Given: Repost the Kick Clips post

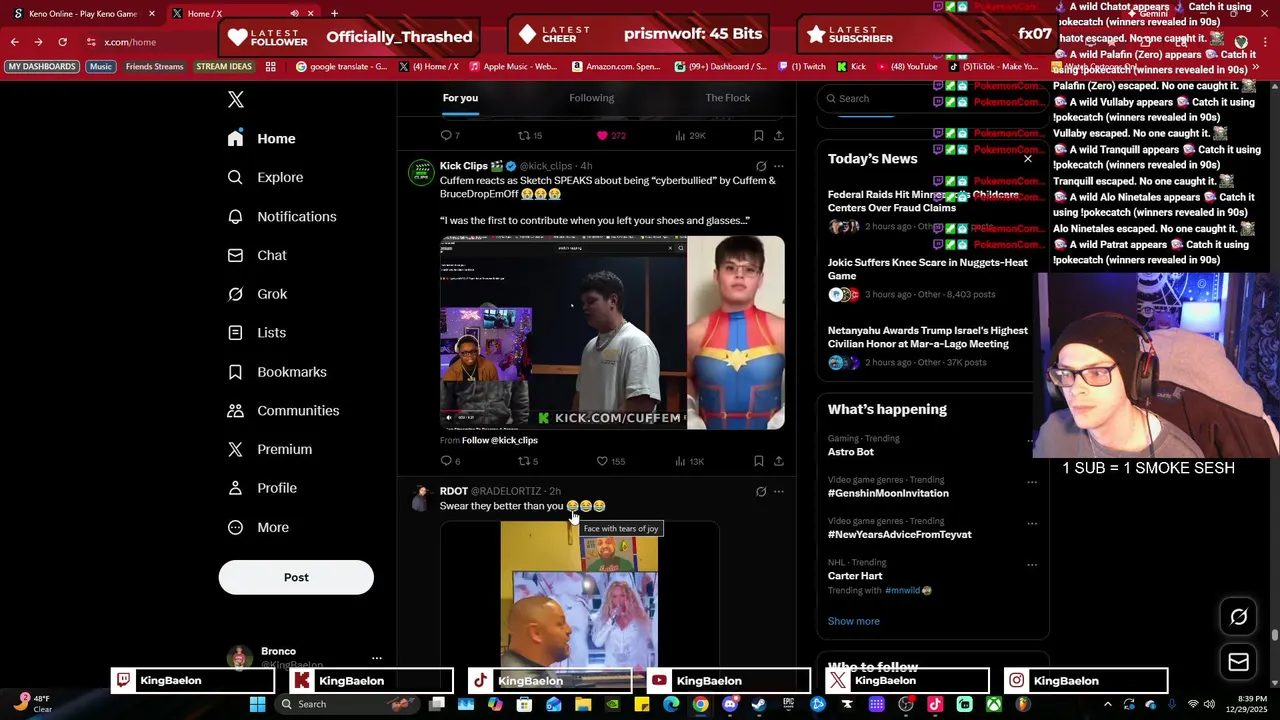Looking at the screenshot, I should (523, 461).
